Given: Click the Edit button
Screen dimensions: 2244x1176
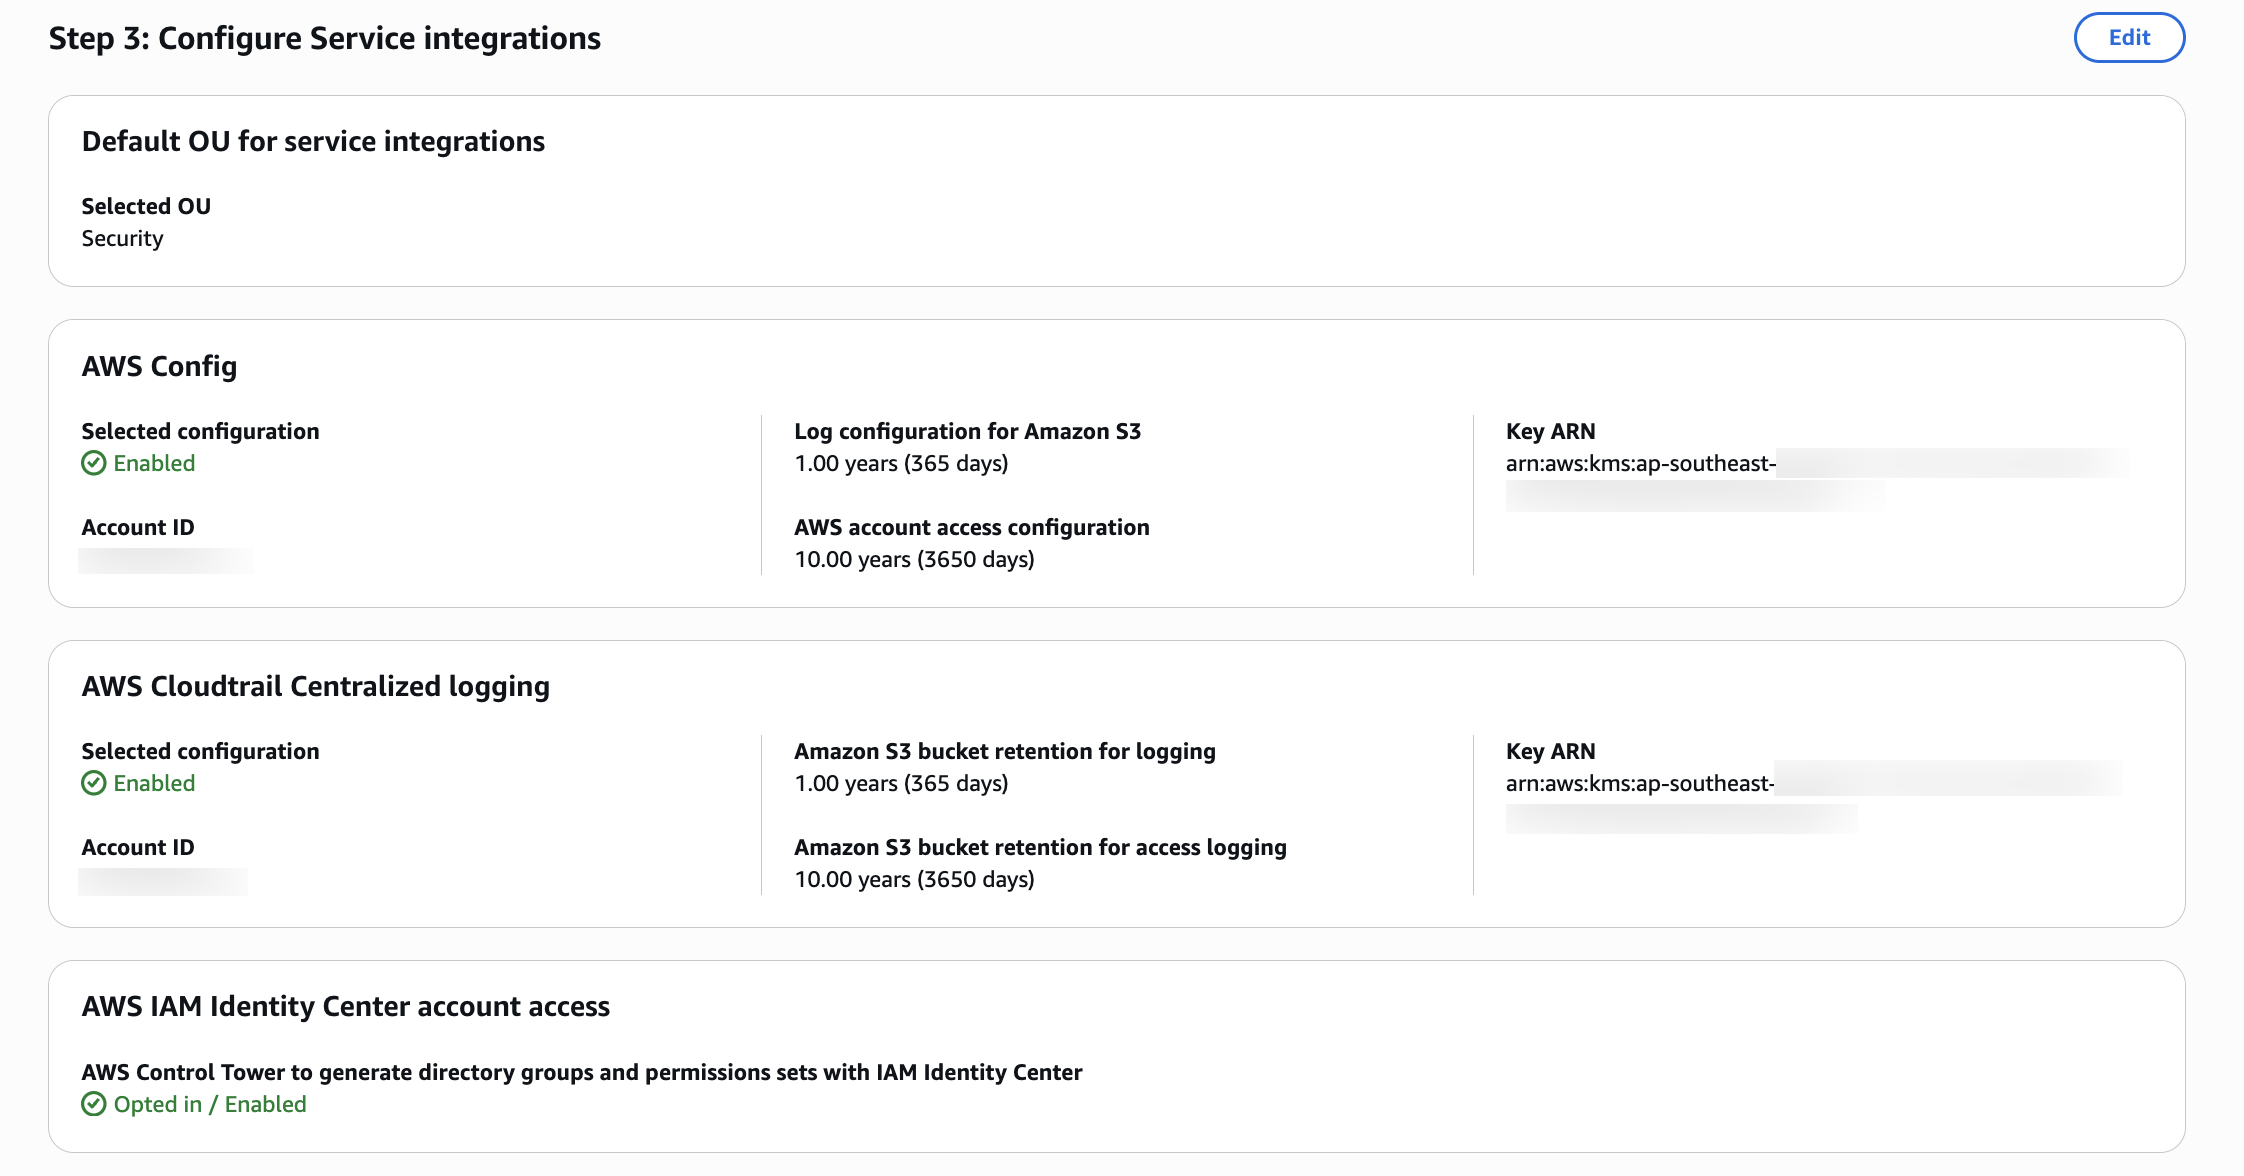Looking at the screenshot, I should coord(2129,37).
